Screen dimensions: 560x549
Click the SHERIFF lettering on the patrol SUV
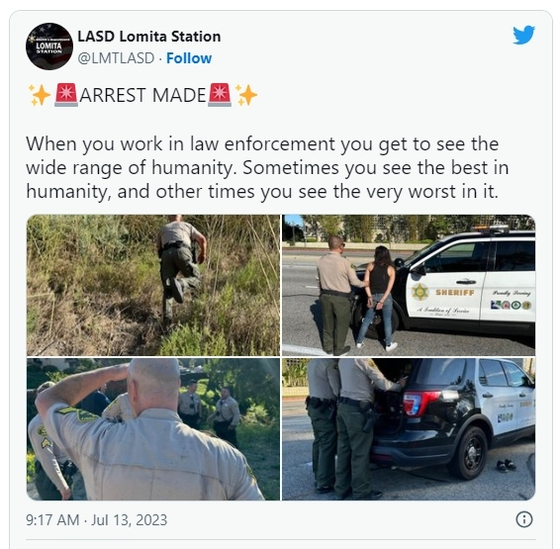pyautogui.click(x=455, y=293)
